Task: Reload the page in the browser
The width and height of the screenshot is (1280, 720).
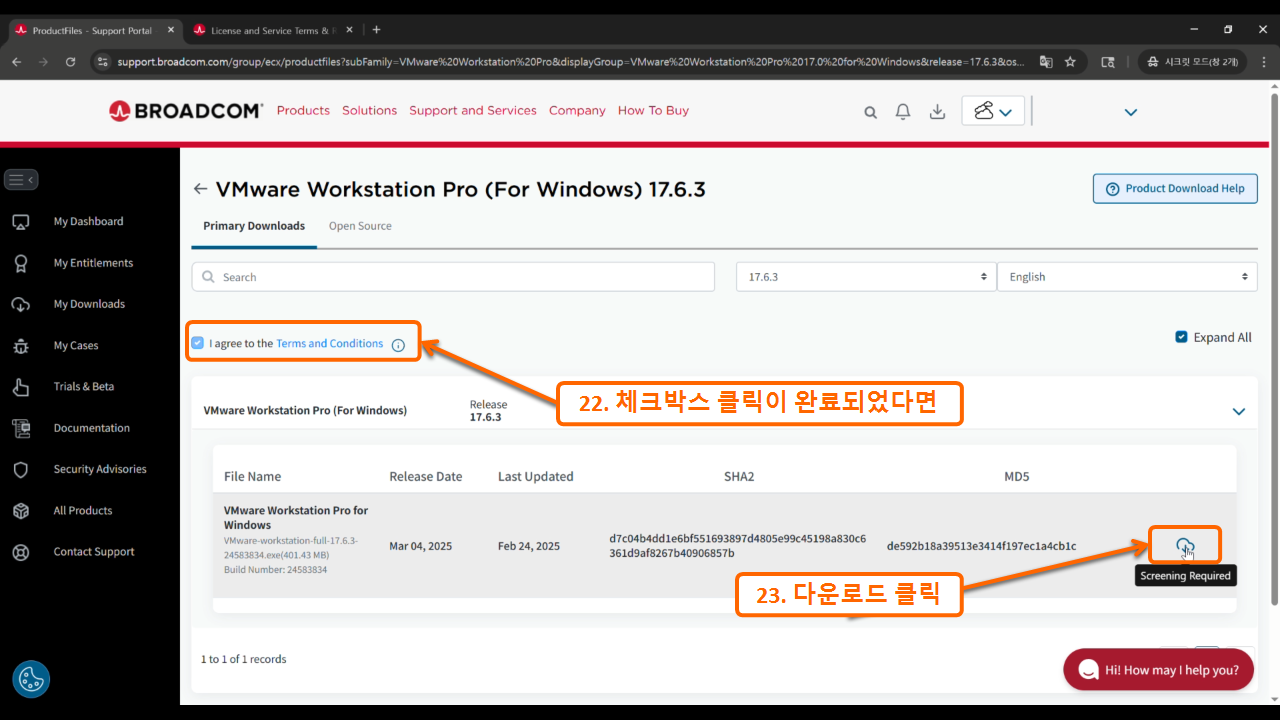Action: coord(70,61)
